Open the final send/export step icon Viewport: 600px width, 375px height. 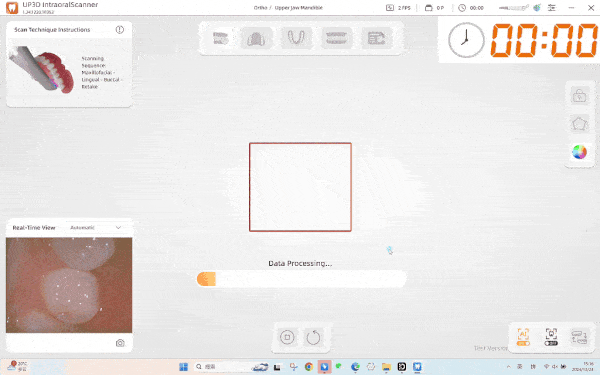(x=377, y=38)
